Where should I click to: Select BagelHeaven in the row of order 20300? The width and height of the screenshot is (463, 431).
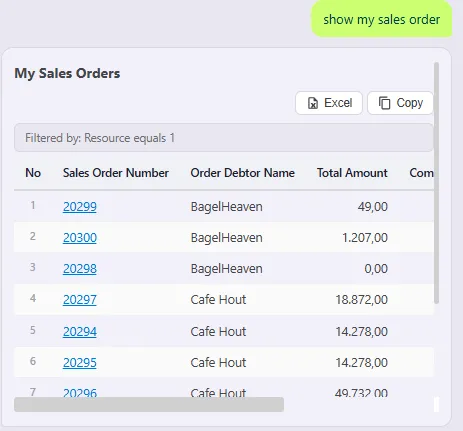226,238
